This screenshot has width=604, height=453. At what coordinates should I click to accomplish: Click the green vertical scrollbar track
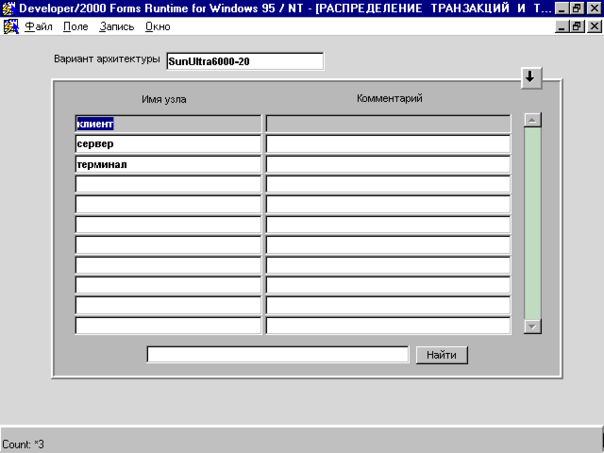click(532, 223)
